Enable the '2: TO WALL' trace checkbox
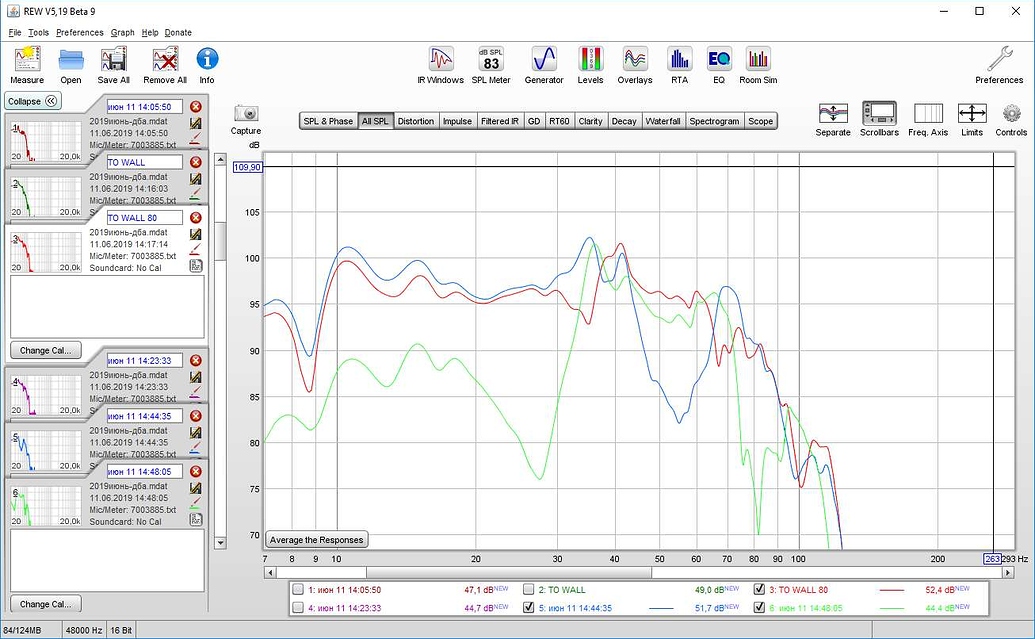This screenshot has height=639, width=1035. pyautogui.click(x=529, y=590)
